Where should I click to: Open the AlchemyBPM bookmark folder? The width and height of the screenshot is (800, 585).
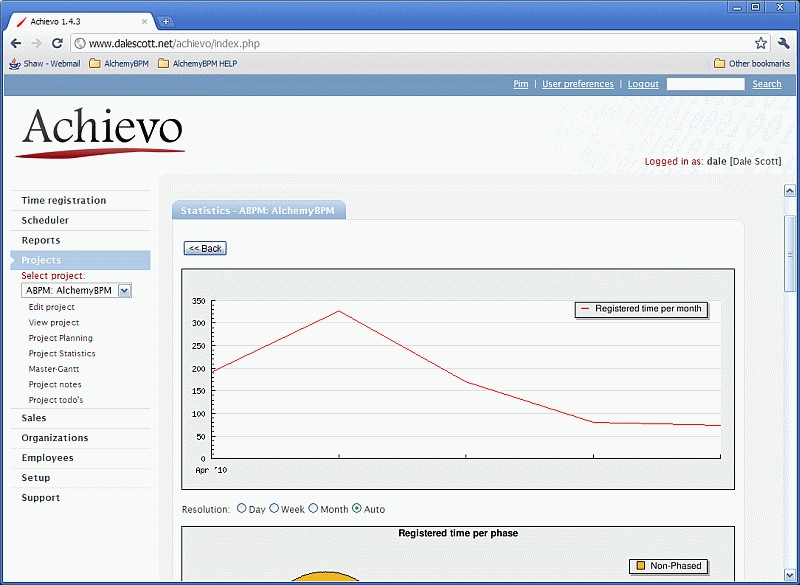point(119,64)
